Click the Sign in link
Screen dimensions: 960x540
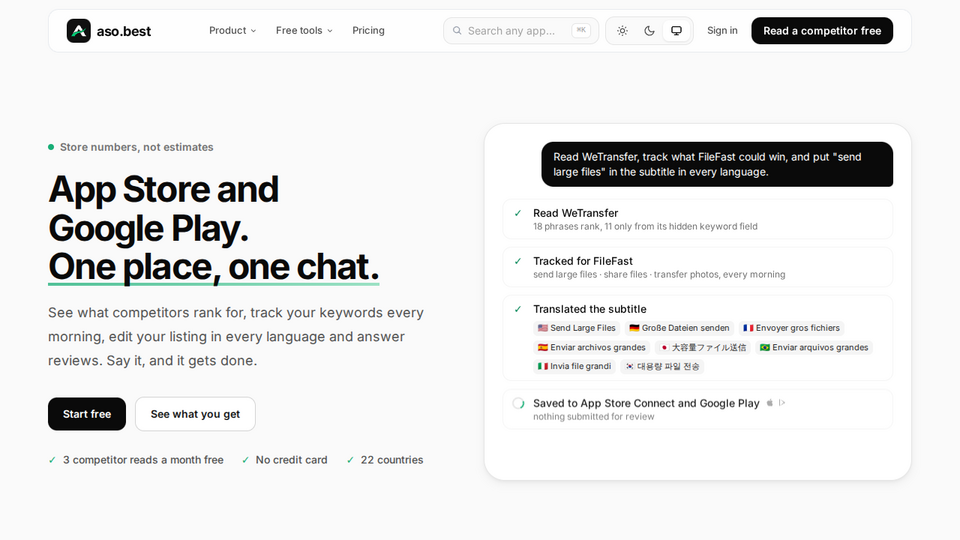coord(722,31)
